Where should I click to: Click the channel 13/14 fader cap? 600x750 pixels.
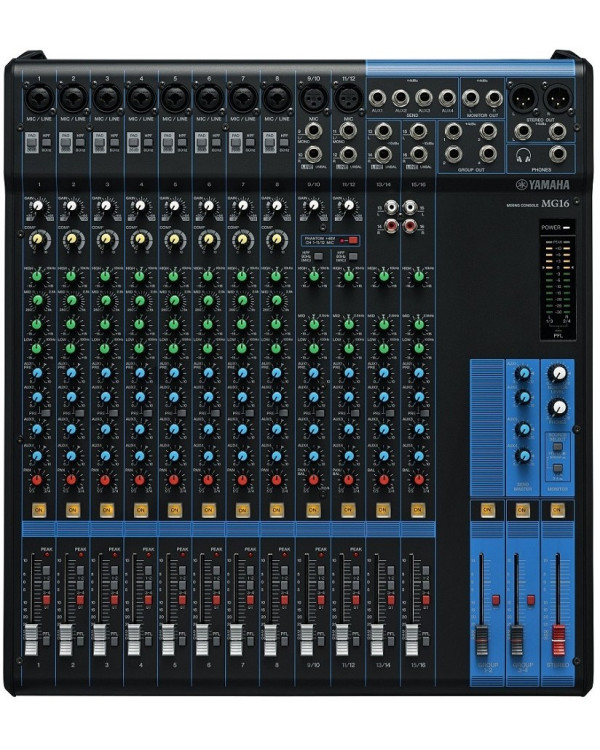coord(378,640)
